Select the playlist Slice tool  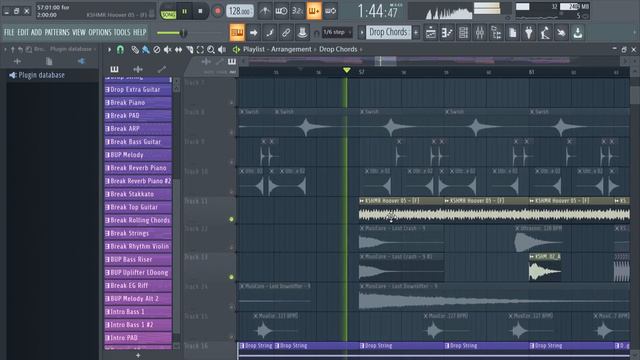189,49
